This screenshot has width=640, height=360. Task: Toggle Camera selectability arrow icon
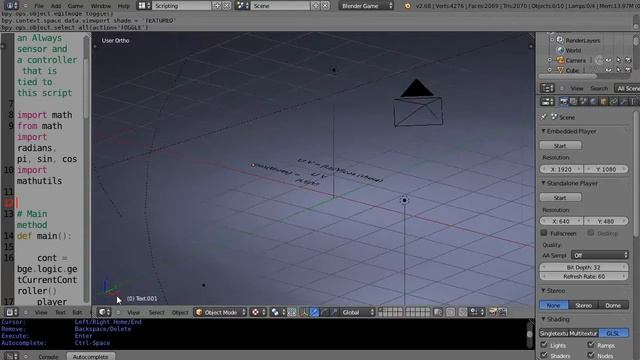[x=618, y=60]
